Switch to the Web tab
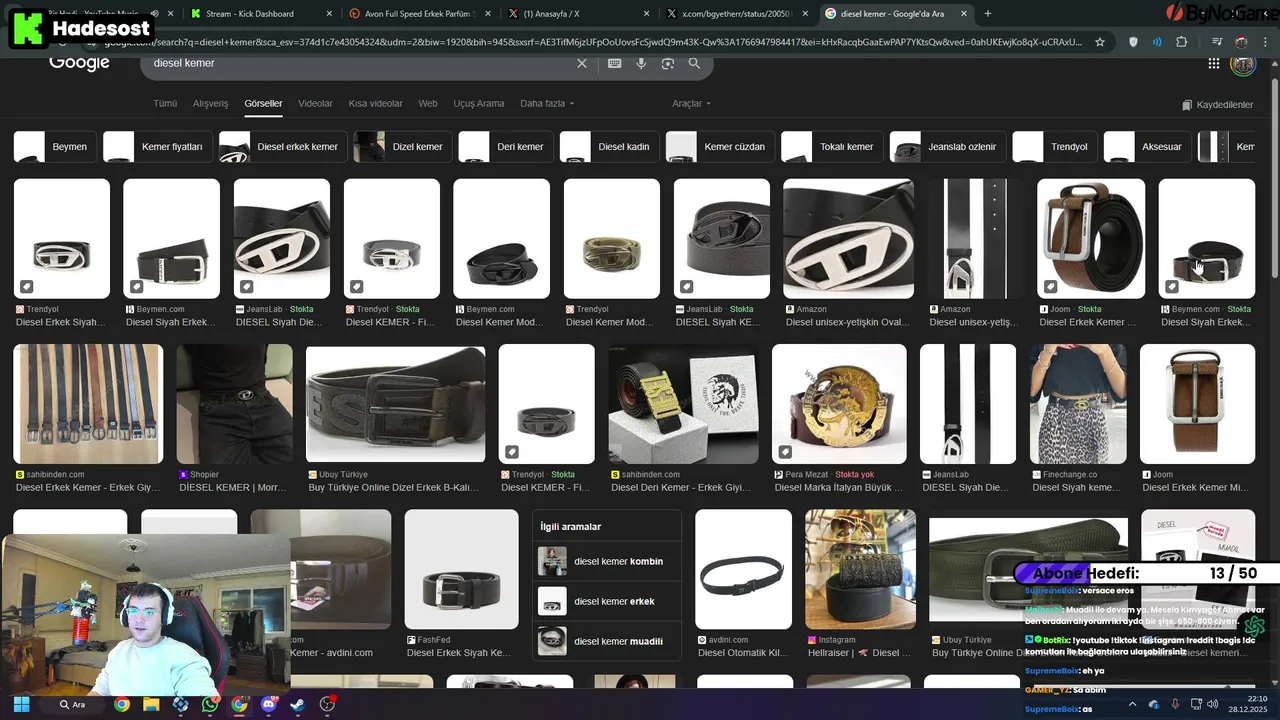 (428, 103)
